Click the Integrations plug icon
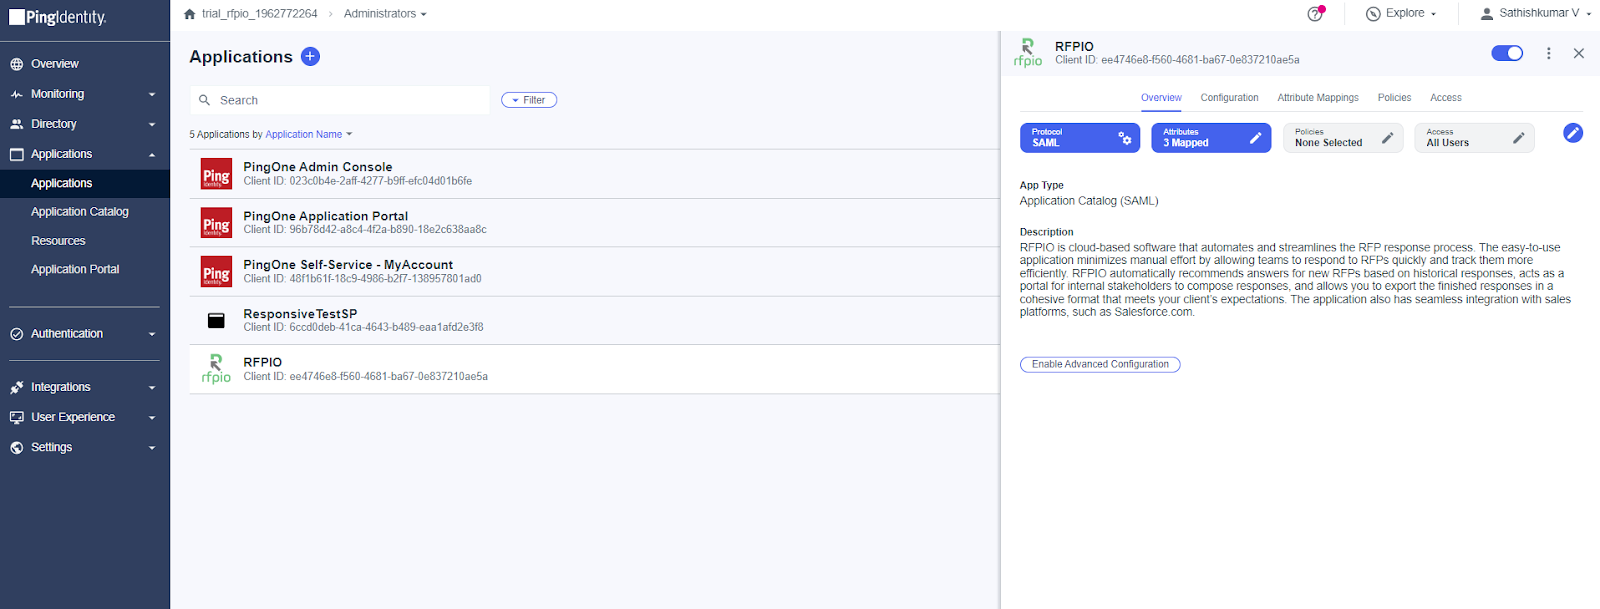The image size is (1600, 609). pyautogui.click(x=17, y=387)
